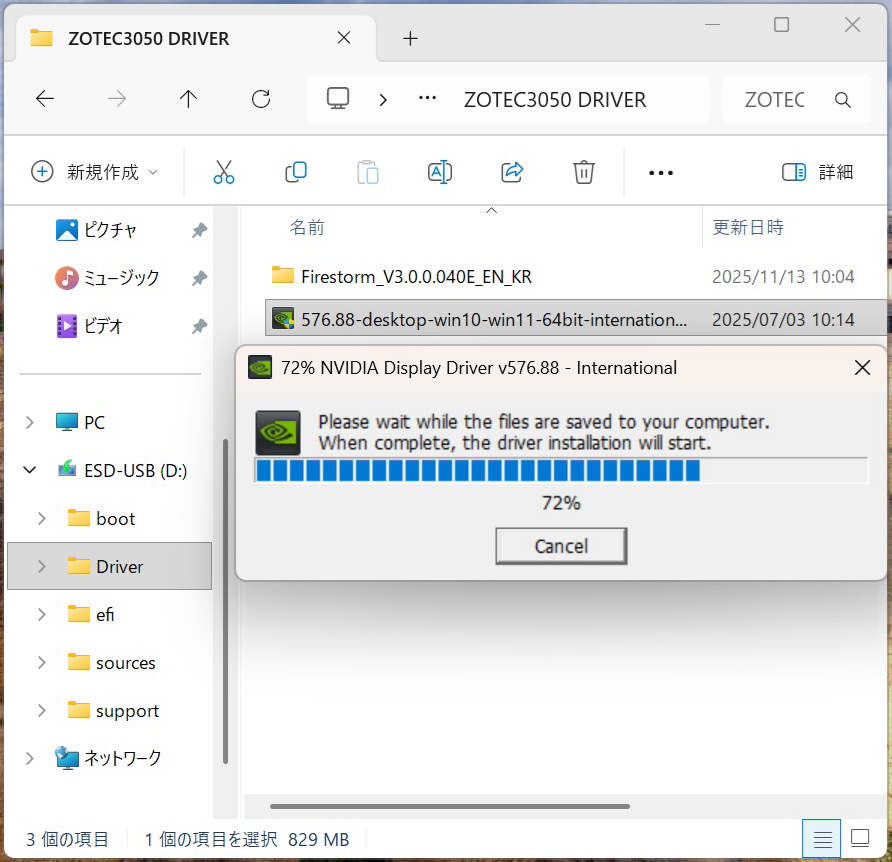Collapse the ESD-USB (D:) drive node
Image resolution: width=892 pixels, height=862 pixels.
coord(29,470)
